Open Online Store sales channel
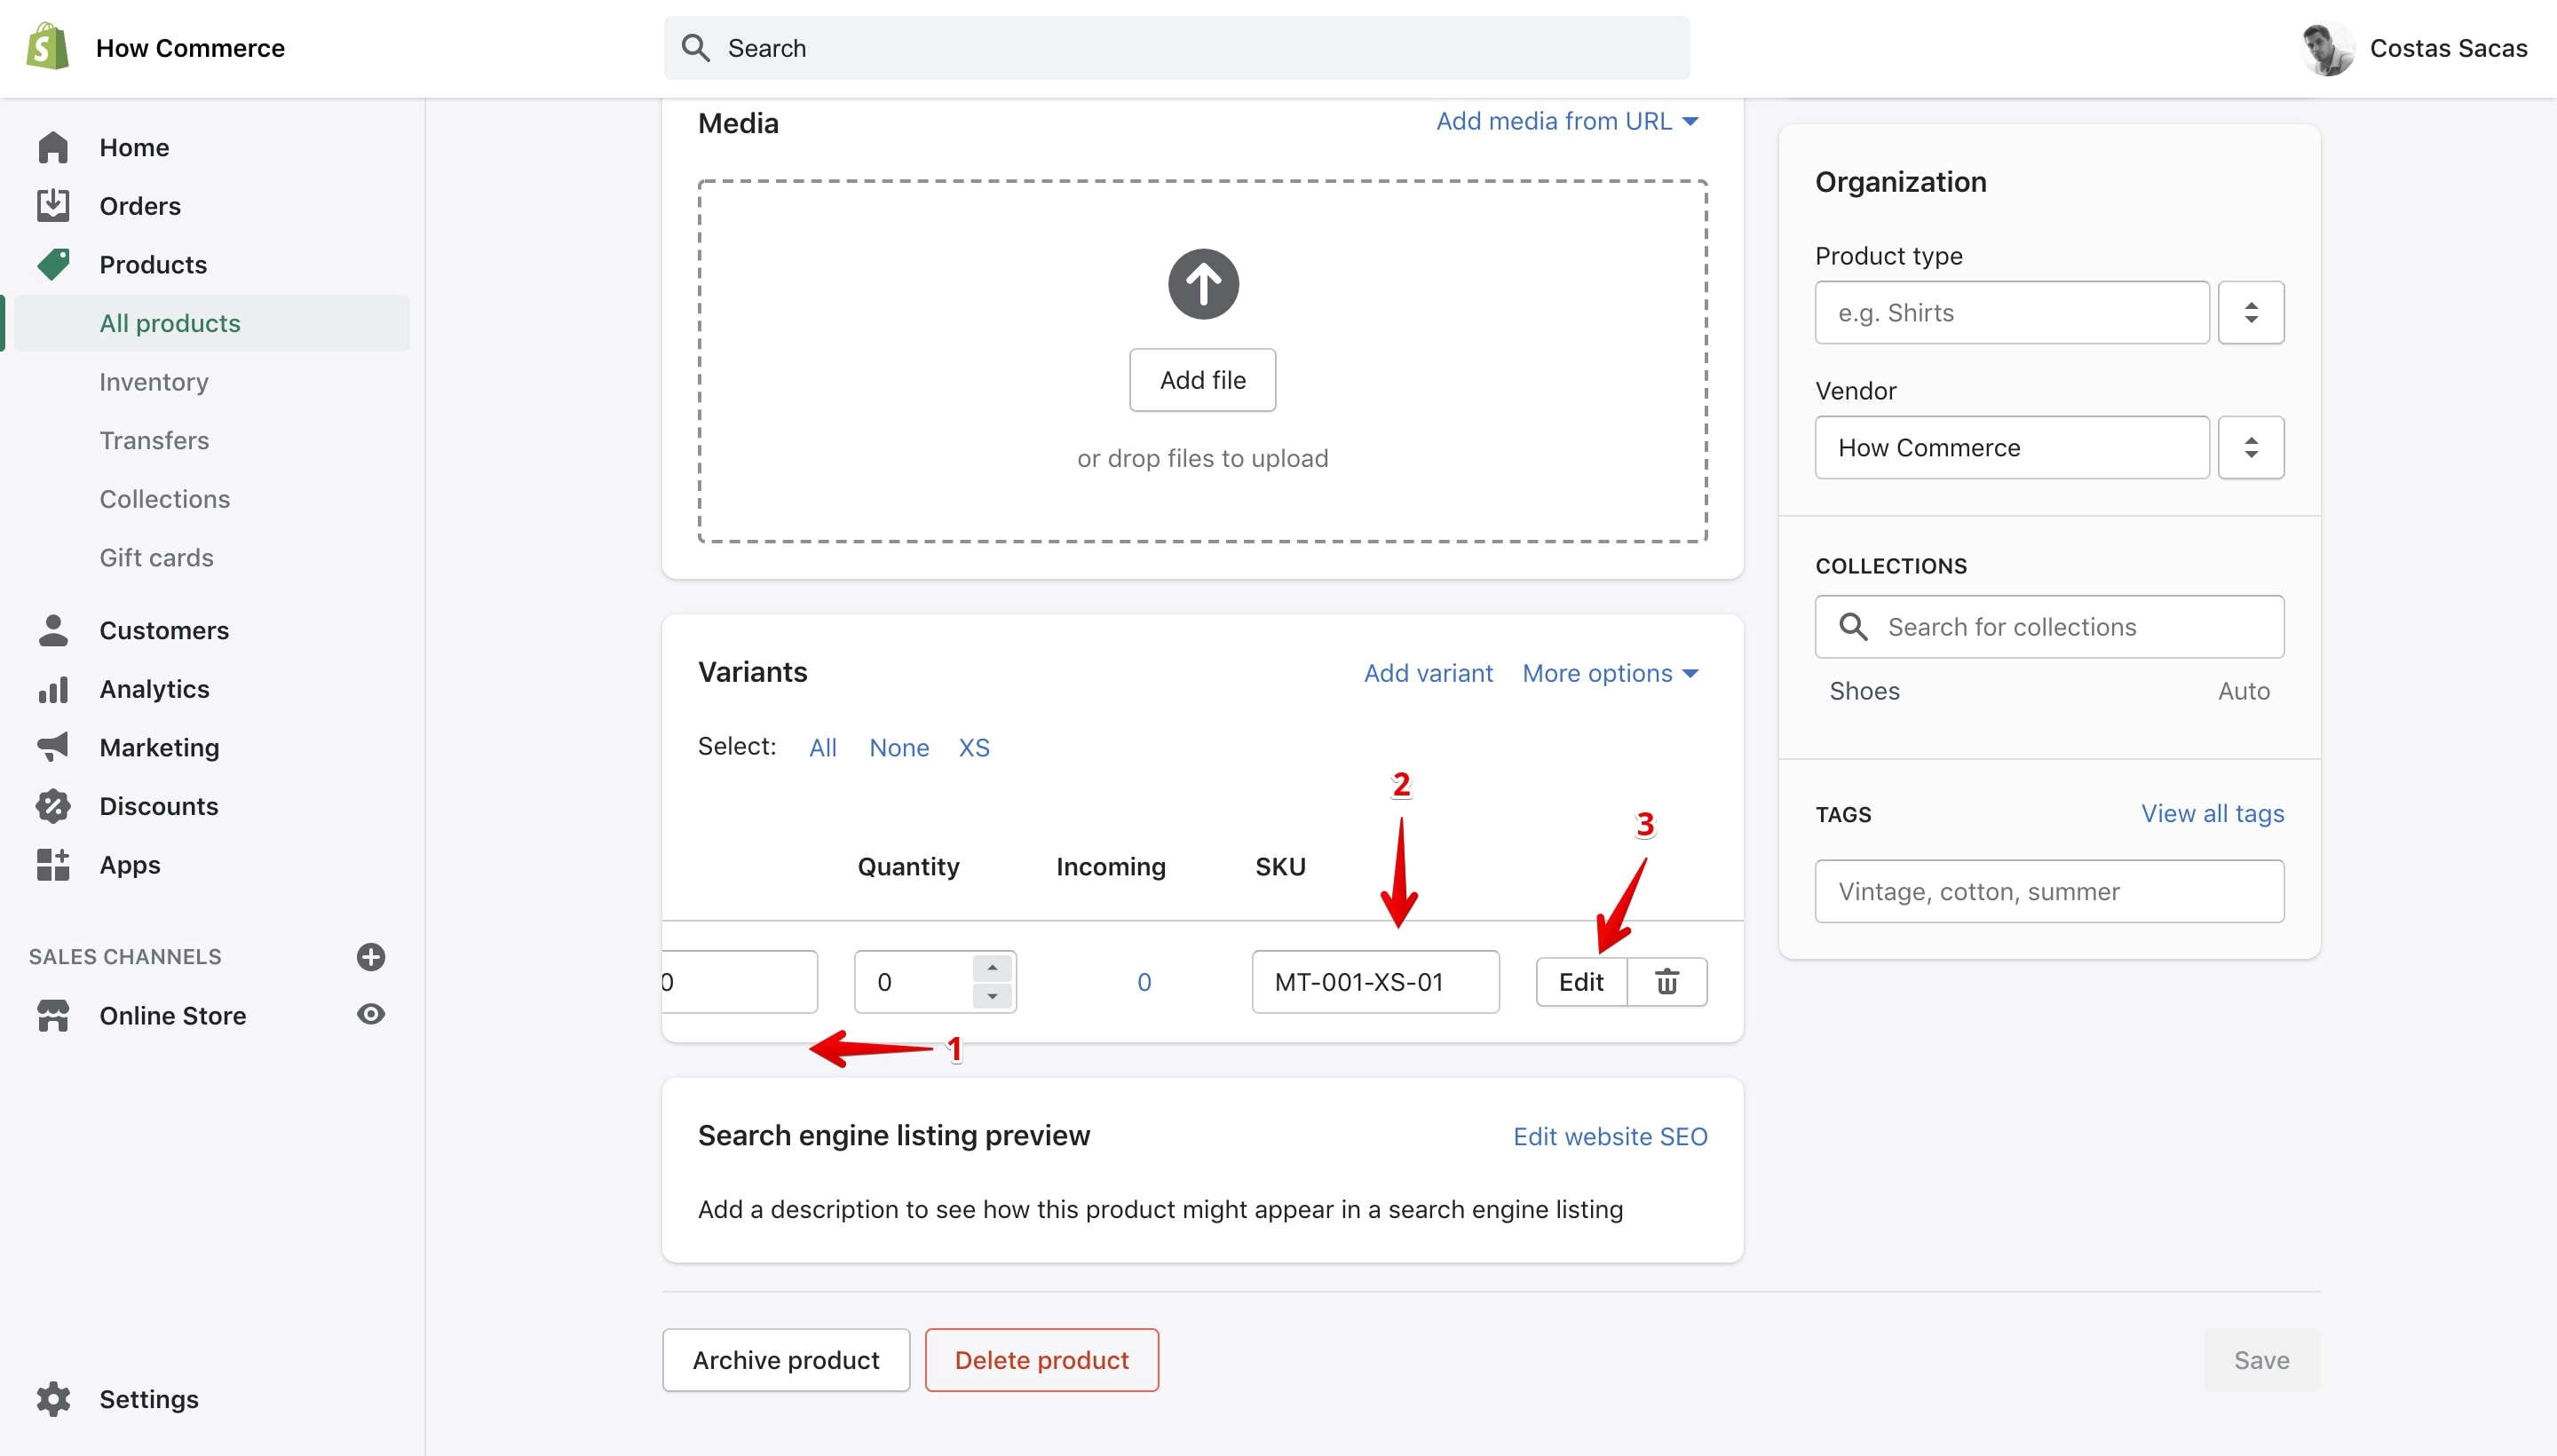 172,1016
